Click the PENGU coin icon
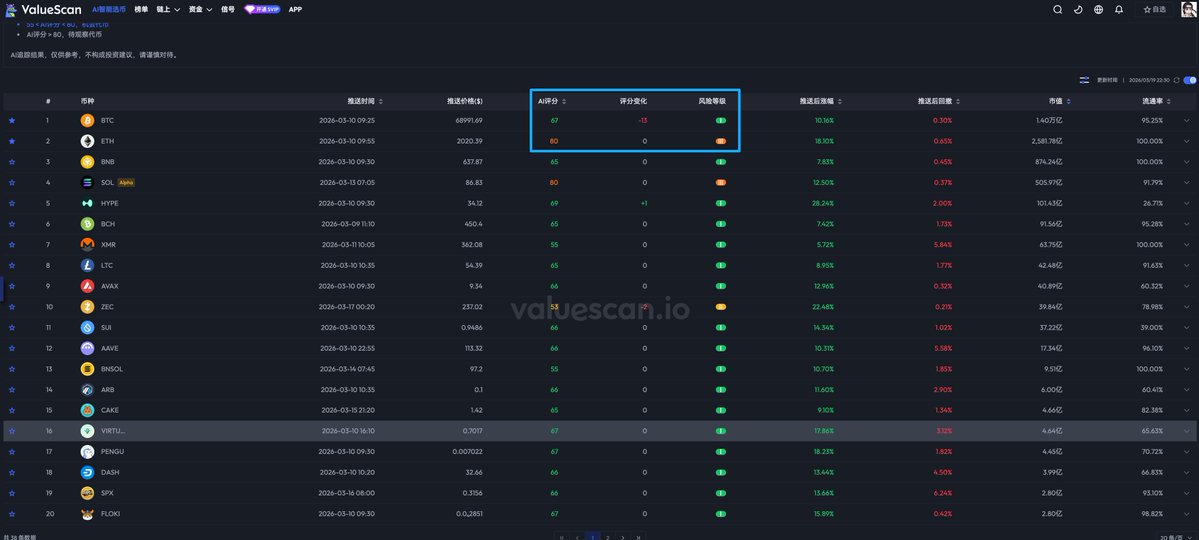The height and width of the screenshot is (540, 1199). (87, 451)
